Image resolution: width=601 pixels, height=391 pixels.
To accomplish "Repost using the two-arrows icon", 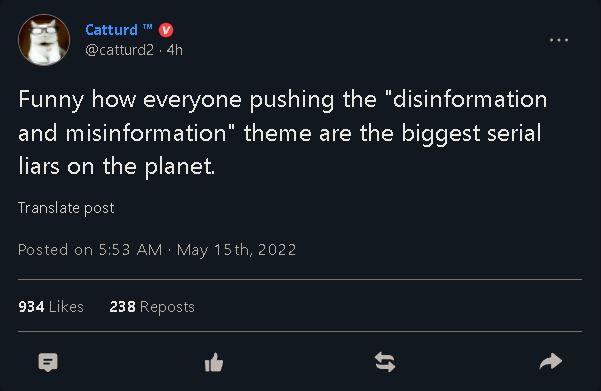I will pyautogui.click(x=385, y=362).
